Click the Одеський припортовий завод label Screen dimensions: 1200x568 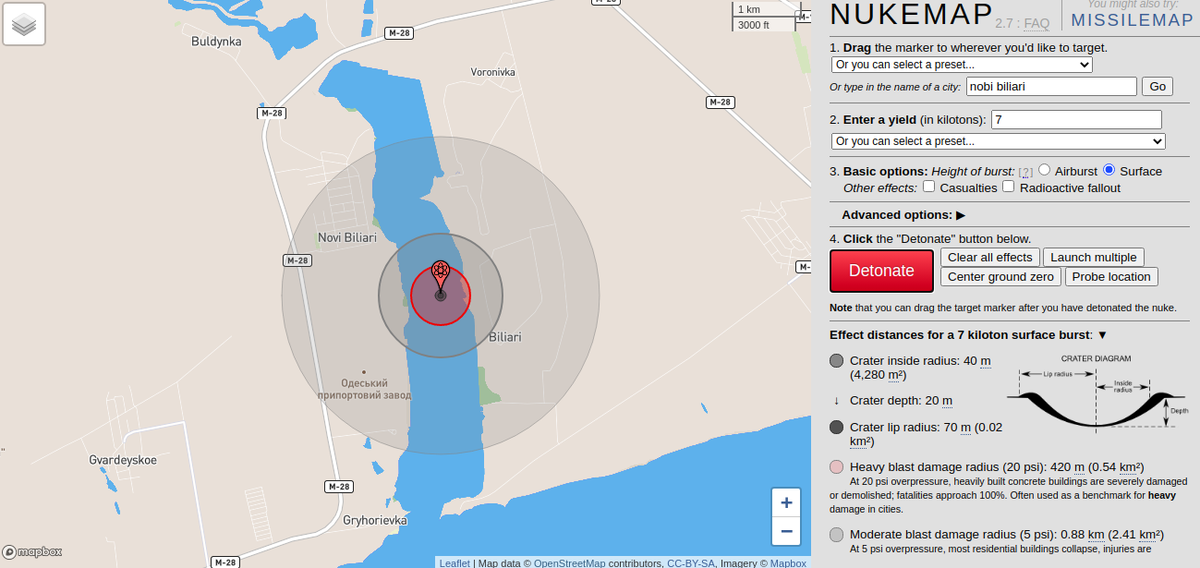tap(363, 389)
